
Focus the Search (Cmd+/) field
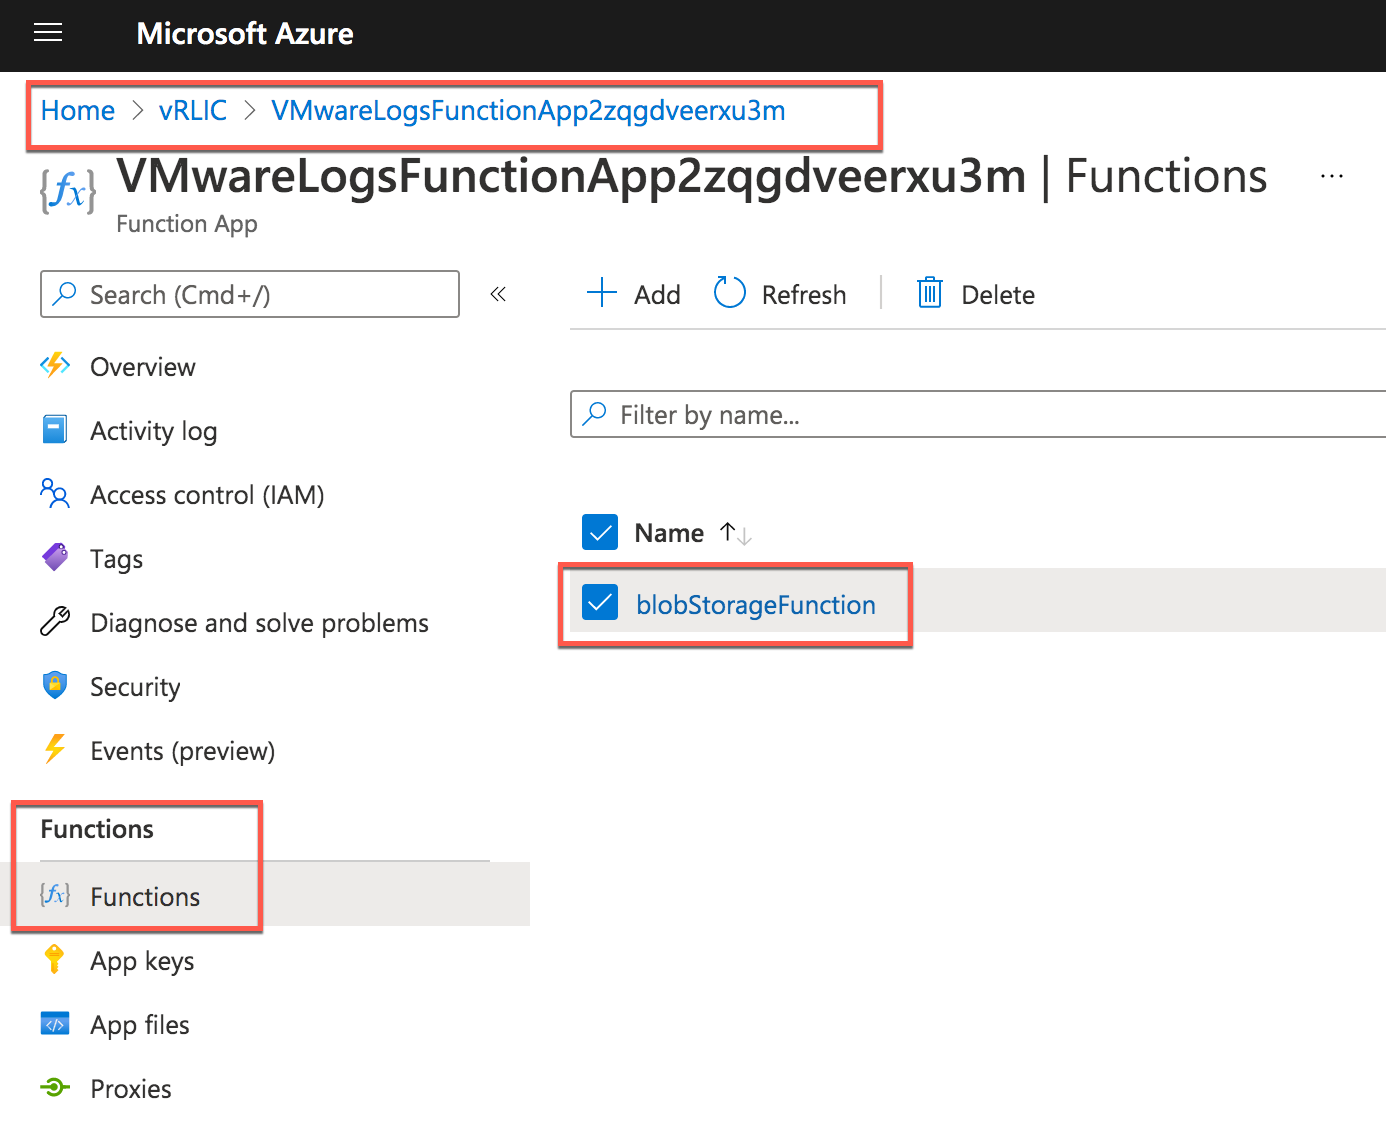(x=250, y=294)
